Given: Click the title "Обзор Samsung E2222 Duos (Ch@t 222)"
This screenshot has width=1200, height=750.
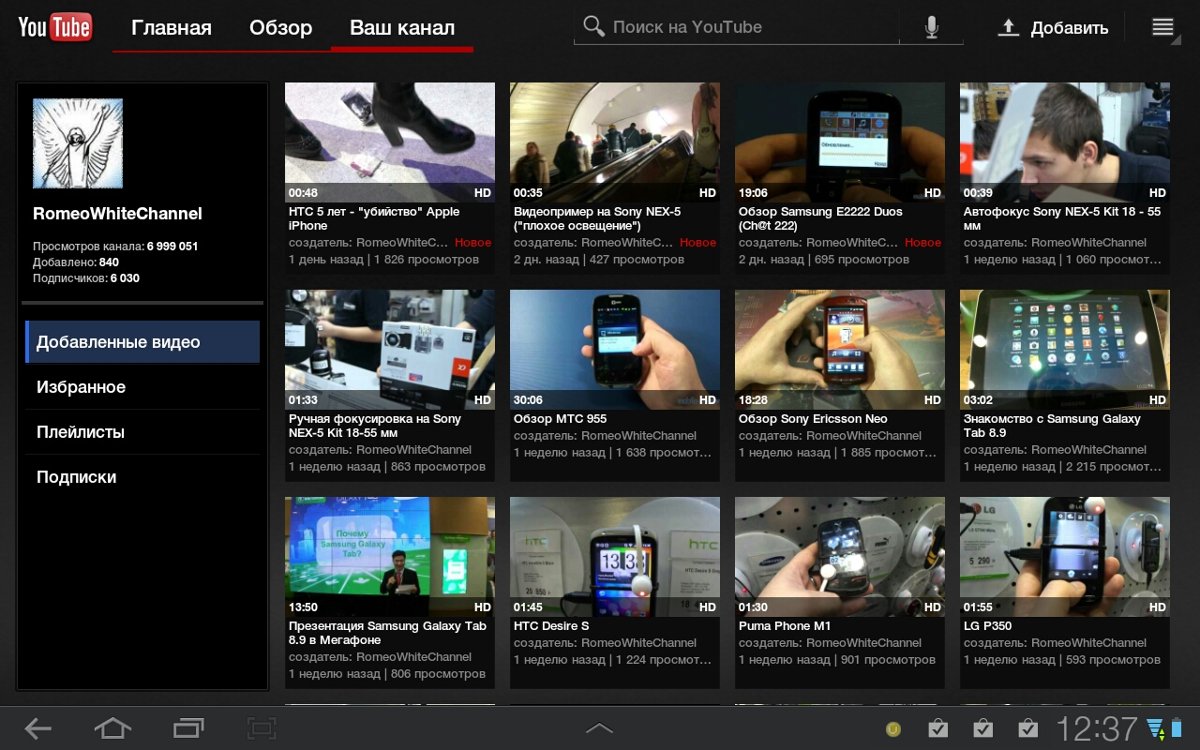Looking at the screenshot, I should point(821,219).
